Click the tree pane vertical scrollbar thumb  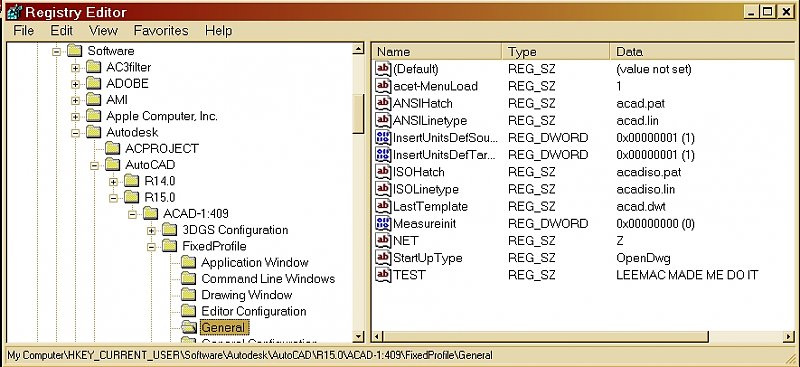(x=359, y=113)
